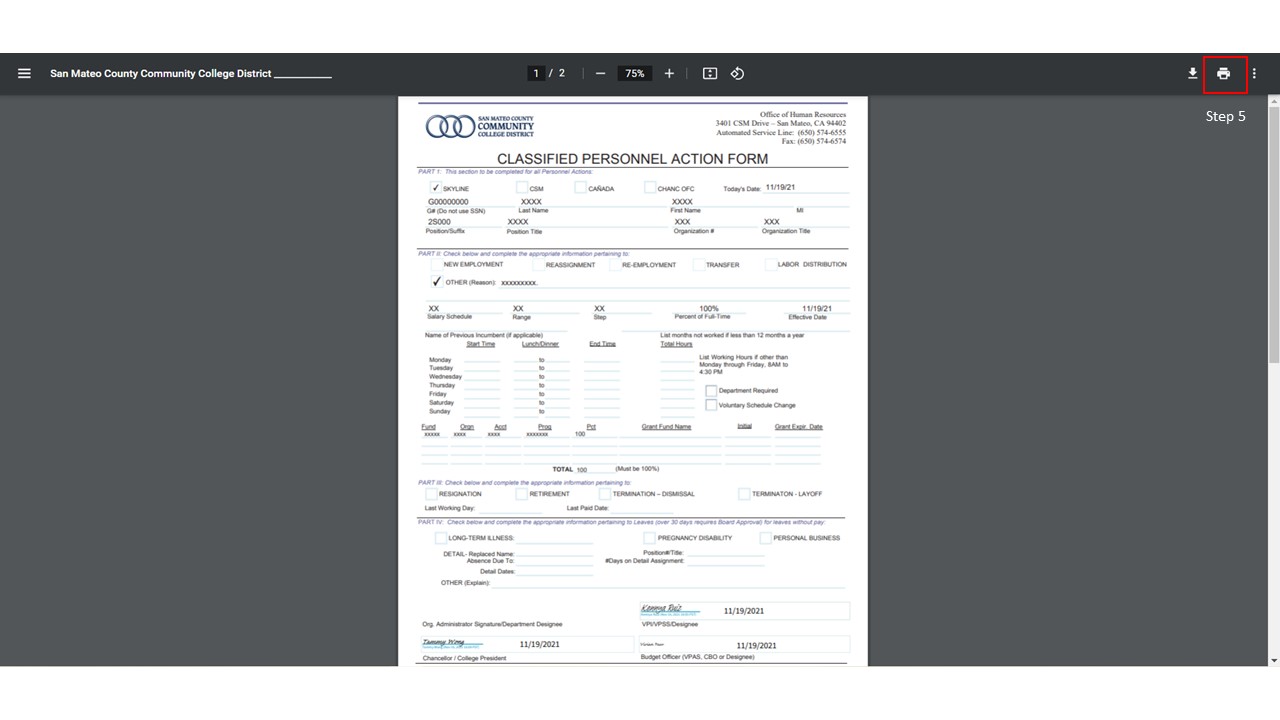Check the TERMINATION – DISMISSAL checkbox
This screenshot has height=720, width=1280.
[x=605, y=494]
